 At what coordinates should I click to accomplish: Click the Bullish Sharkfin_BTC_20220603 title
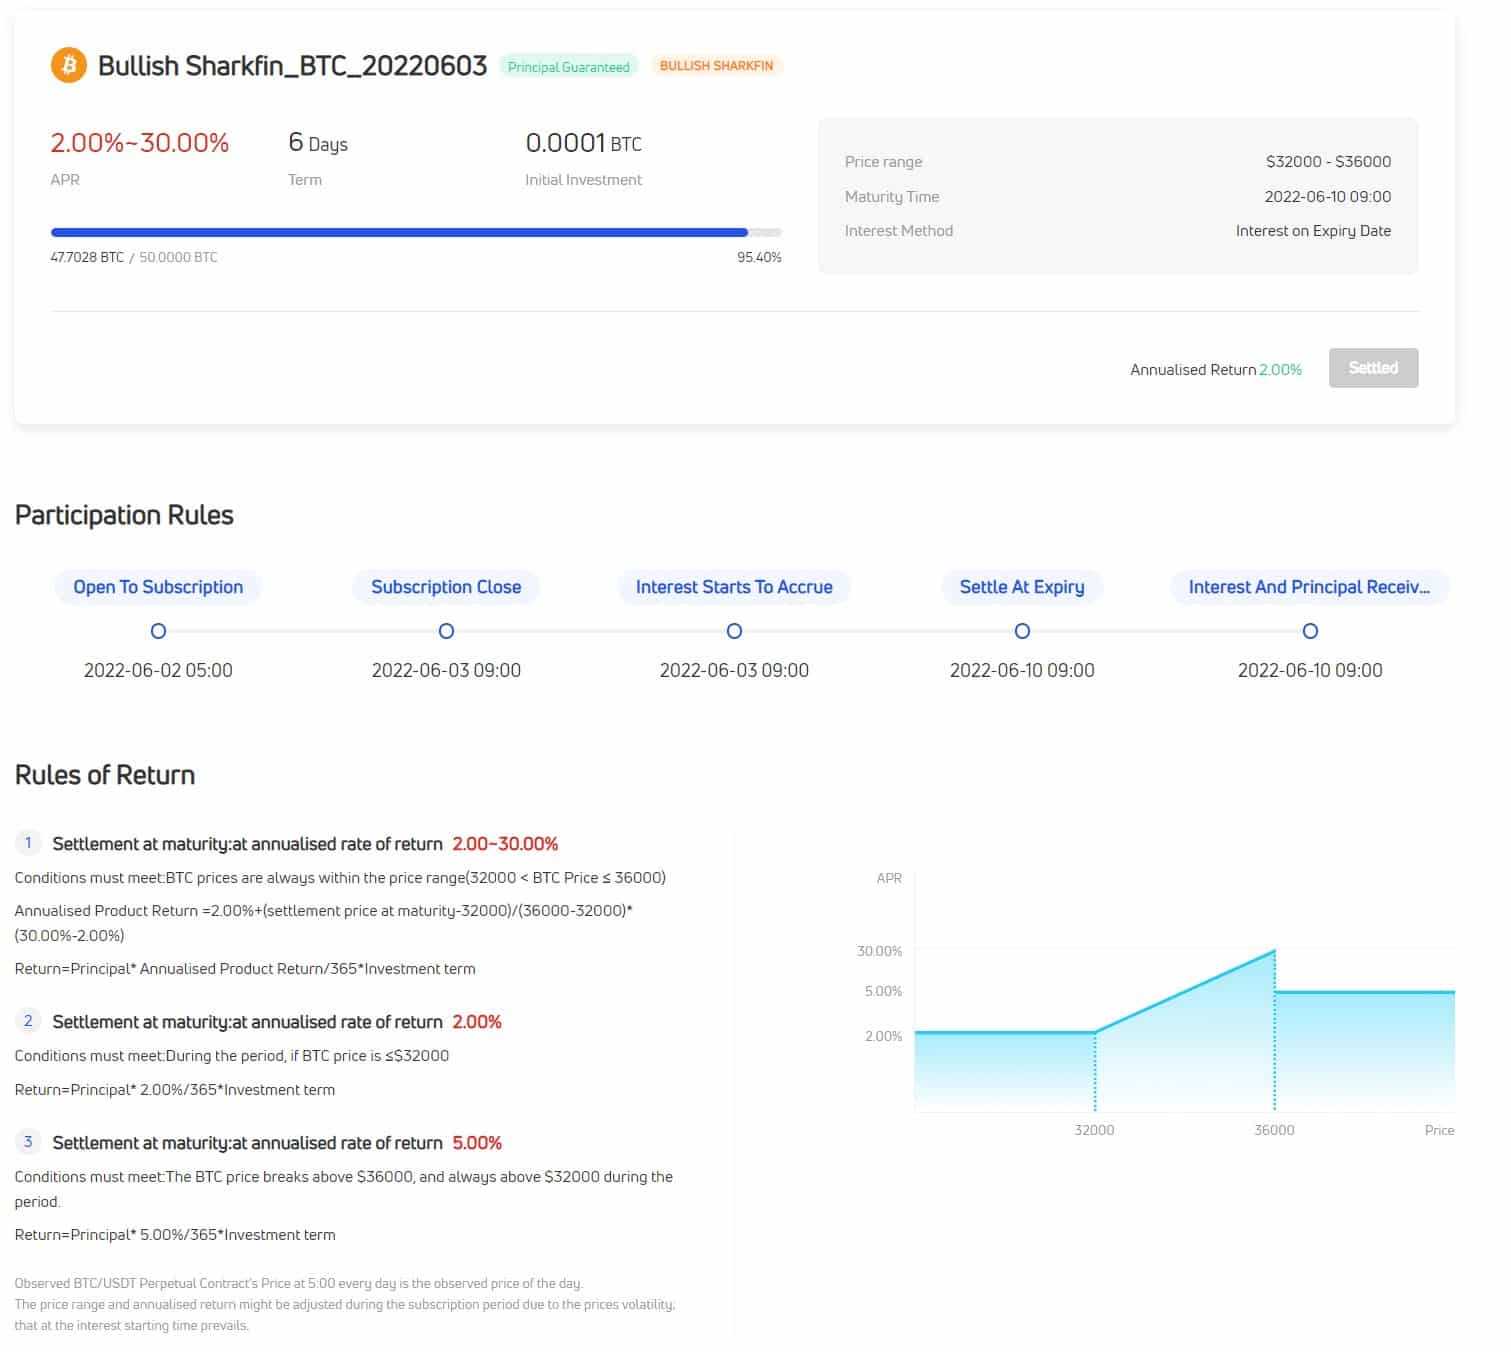point(292,66)
